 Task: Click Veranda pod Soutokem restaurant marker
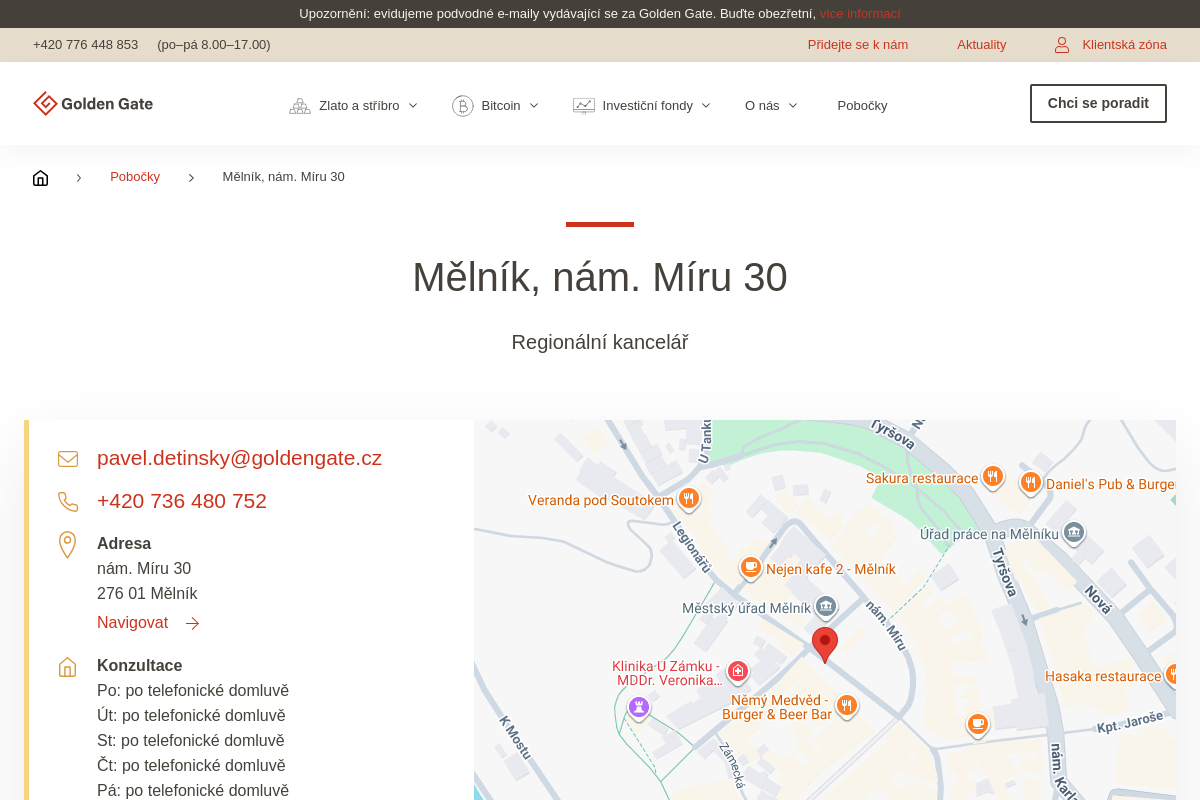688,498
